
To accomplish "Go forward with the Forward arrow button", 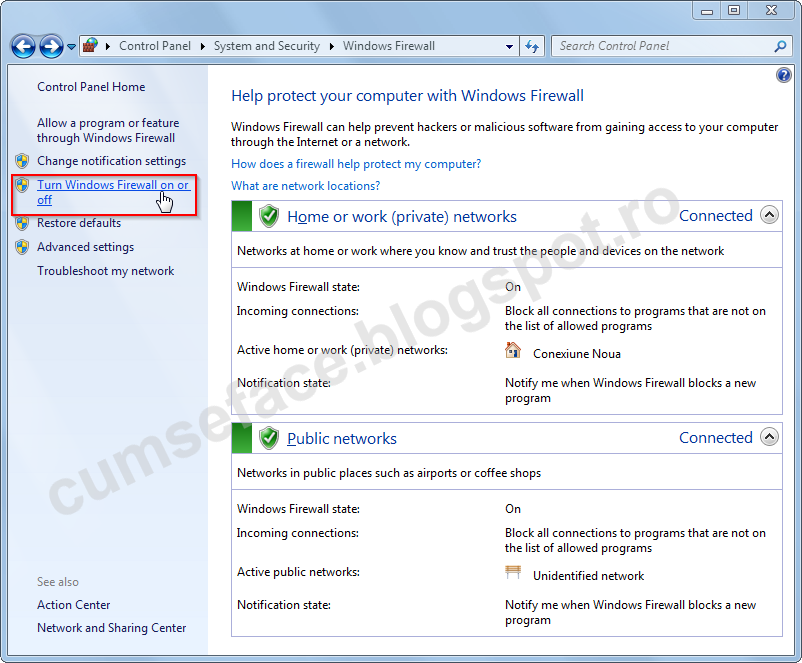I will click(x=52, y=47).
